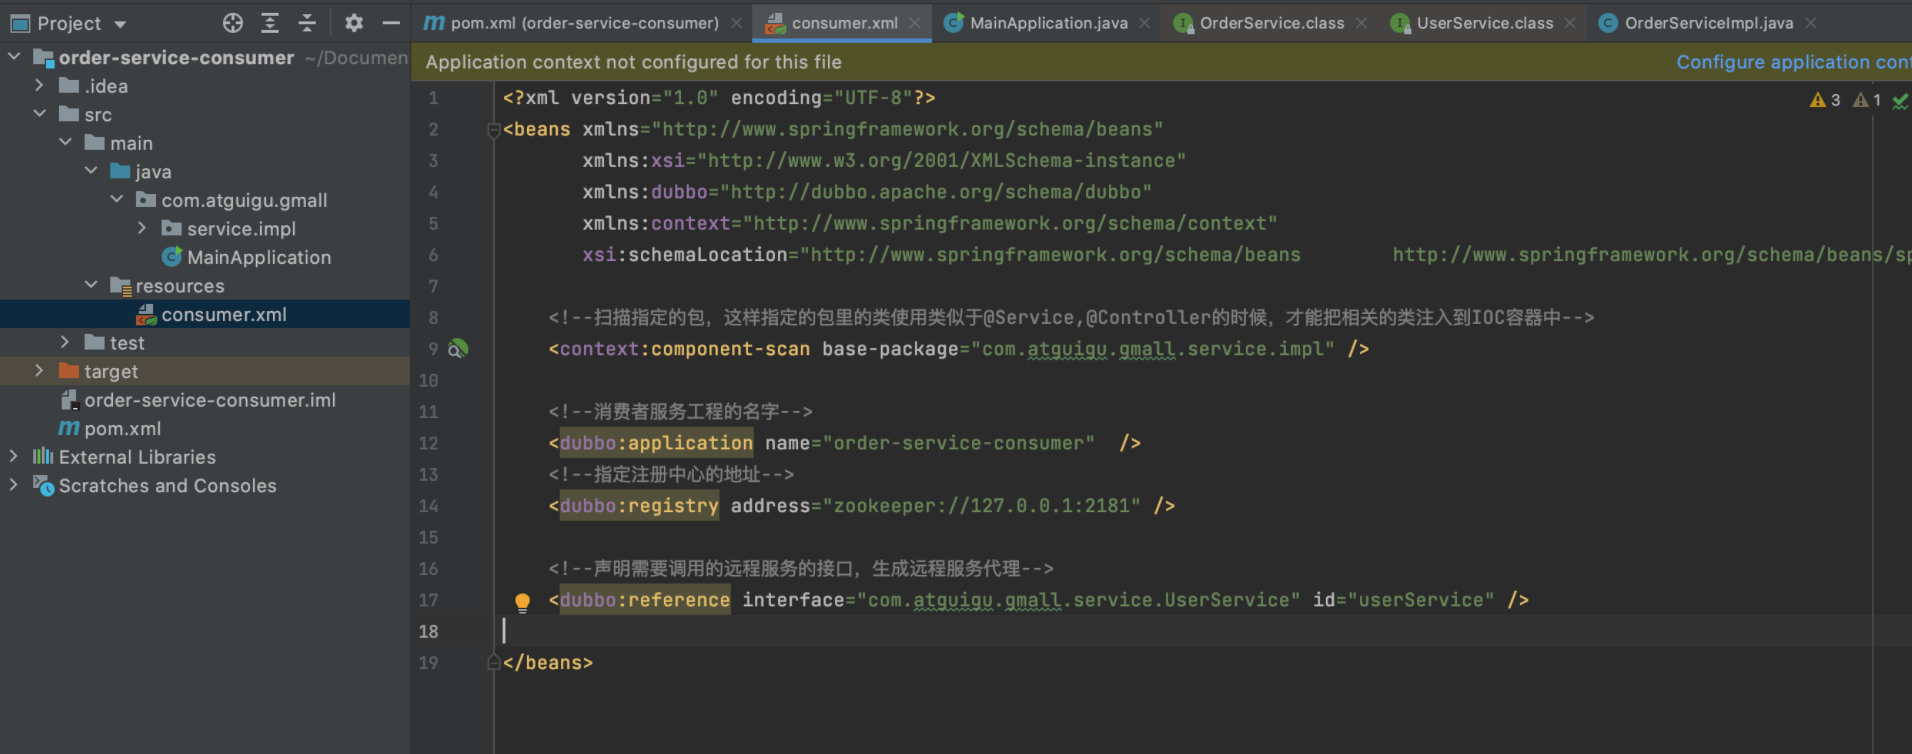Collapse the resources folder
The height and width of the screenshot is (754, 1912).
click(x=91, y=285)
